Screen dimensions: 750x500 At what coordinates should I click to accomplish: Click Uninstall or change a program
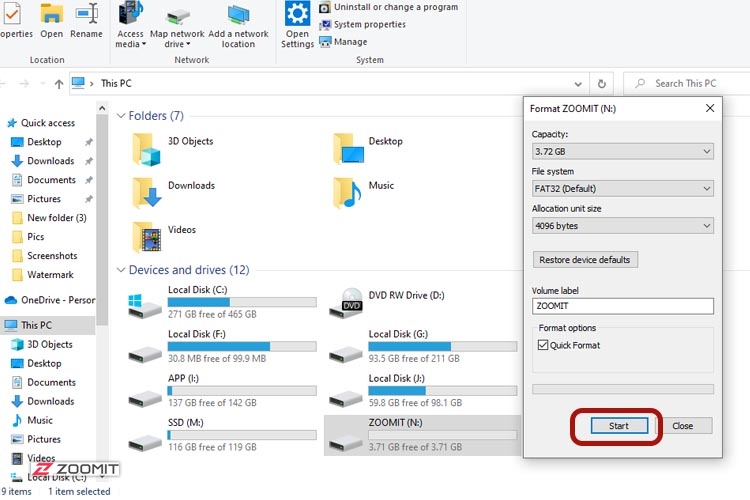point(395,7)
